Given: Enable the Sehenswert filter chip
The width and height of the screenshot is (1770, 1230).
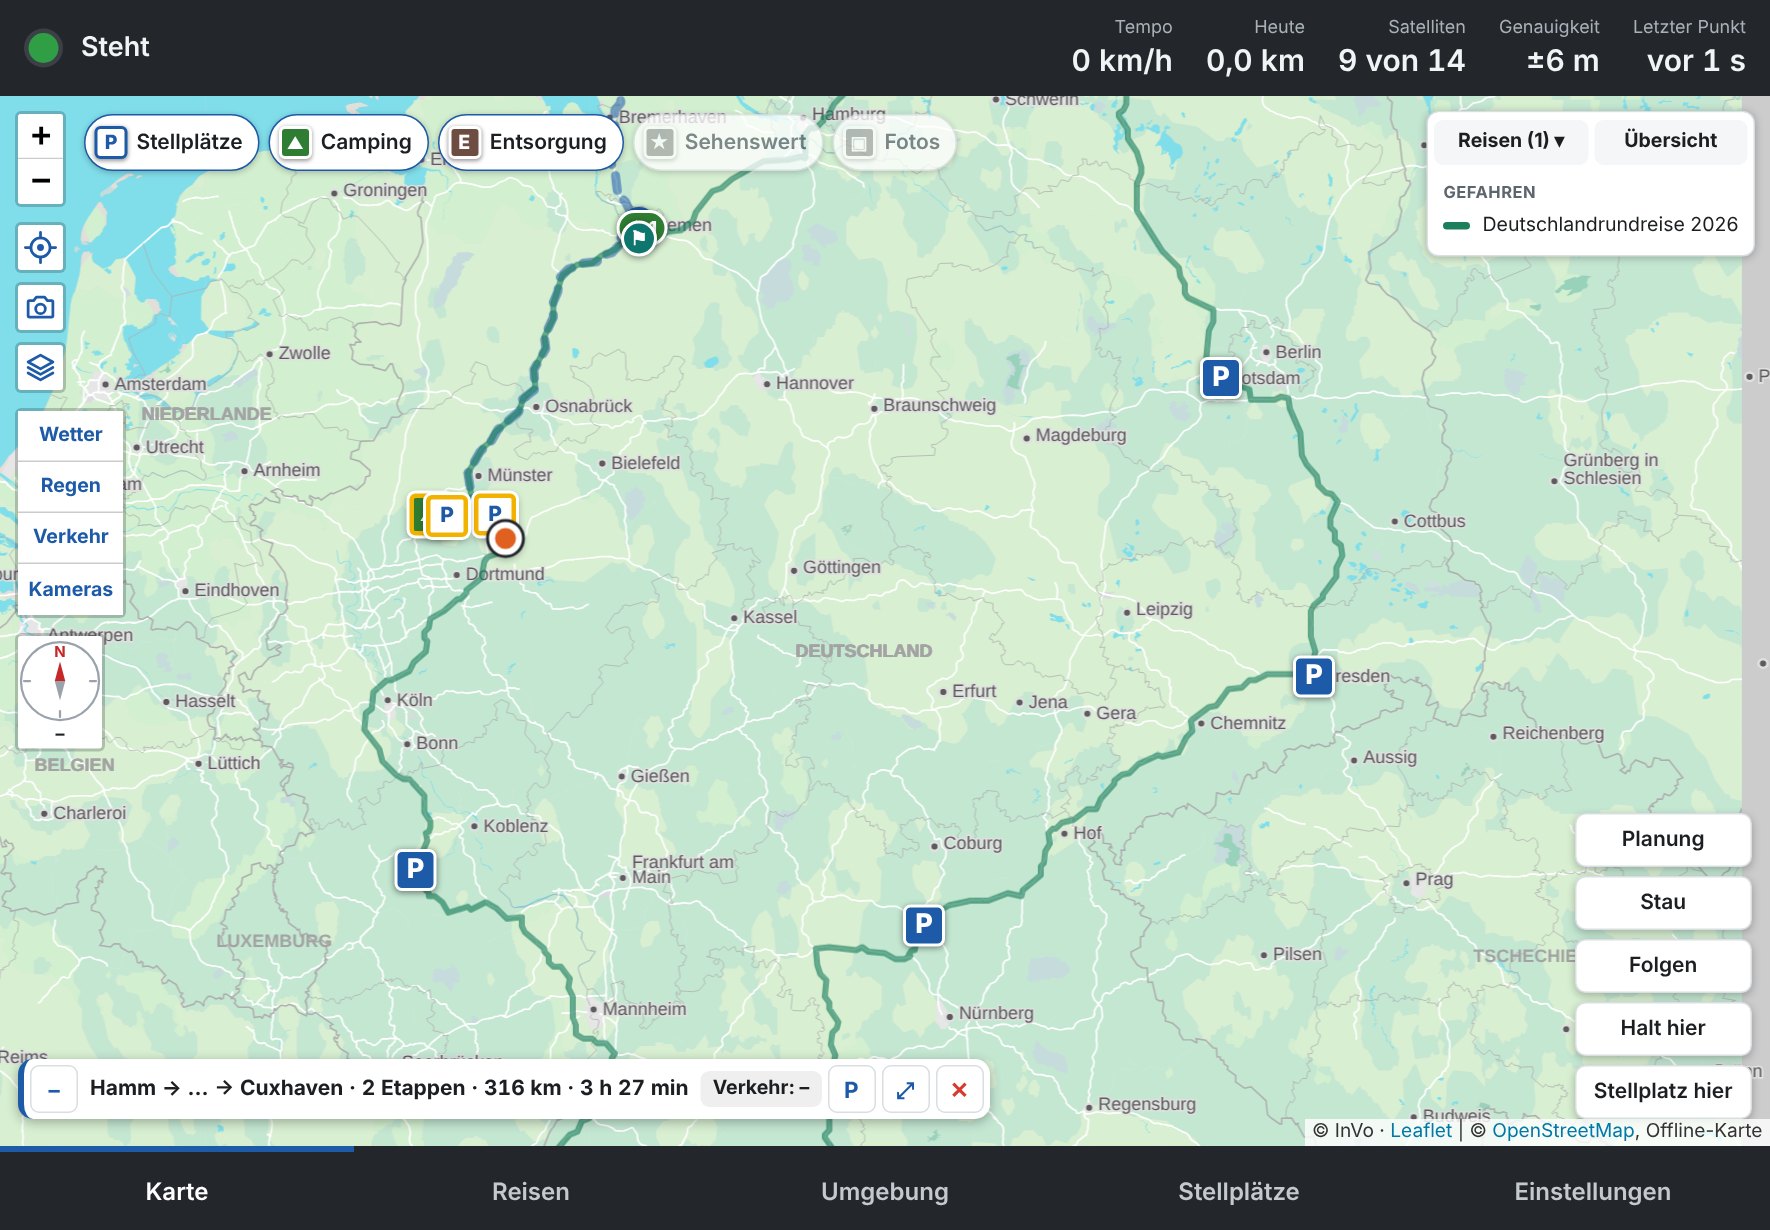Looking at the screenshot, I should (x=728, y=142).
